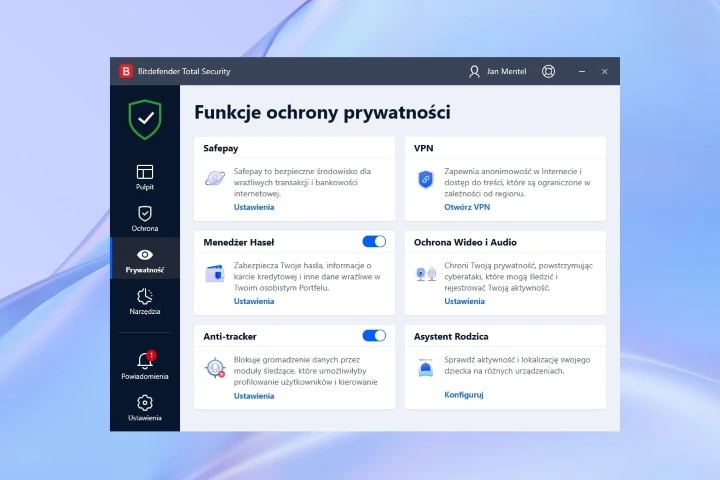Disable the Anti-tracker switch
The image size is (720, 480).
coord(374,336)
